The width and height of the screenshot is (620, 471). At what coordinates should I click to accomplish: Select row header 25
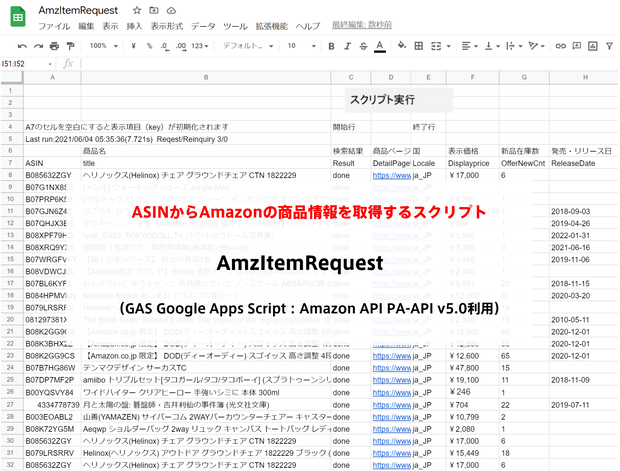point(11,380)
